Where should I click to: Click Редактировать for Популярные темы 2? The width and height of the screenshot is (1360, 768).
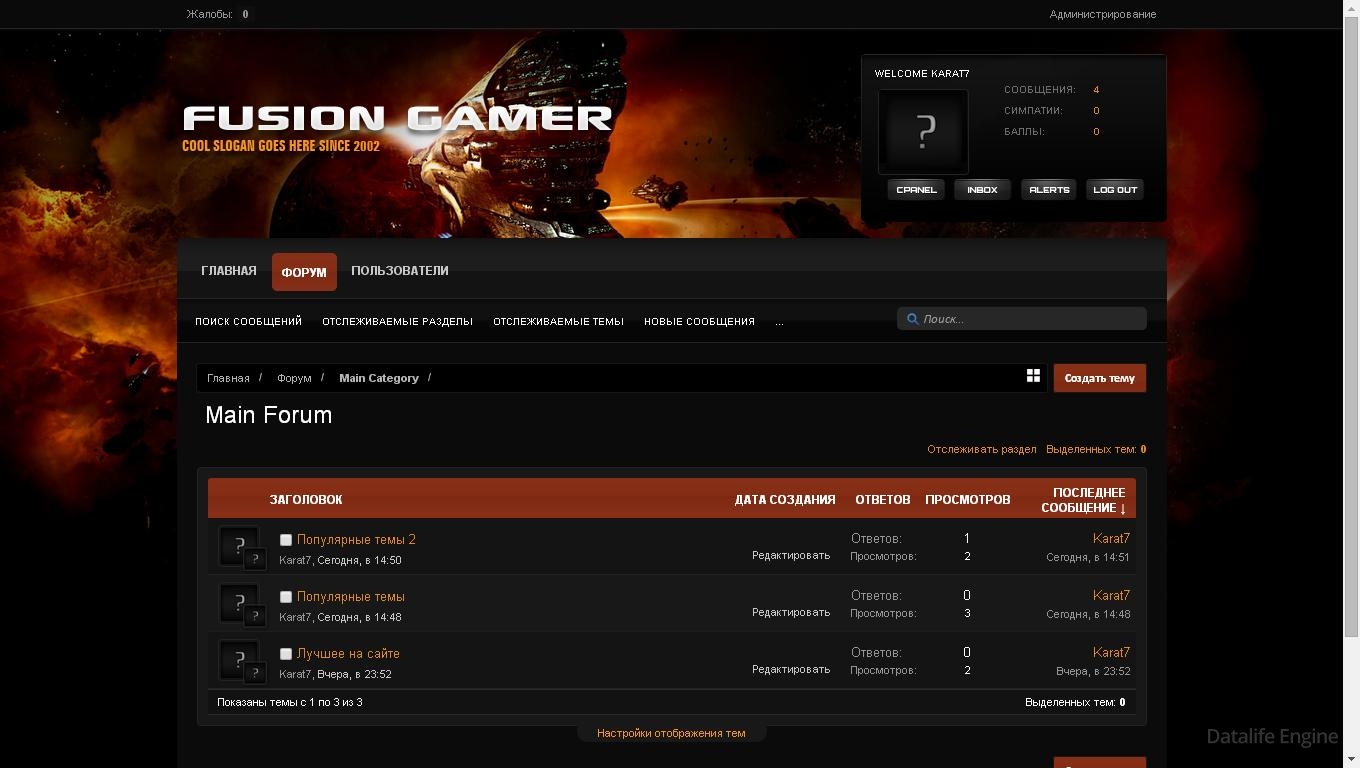[x=791, y=556]
